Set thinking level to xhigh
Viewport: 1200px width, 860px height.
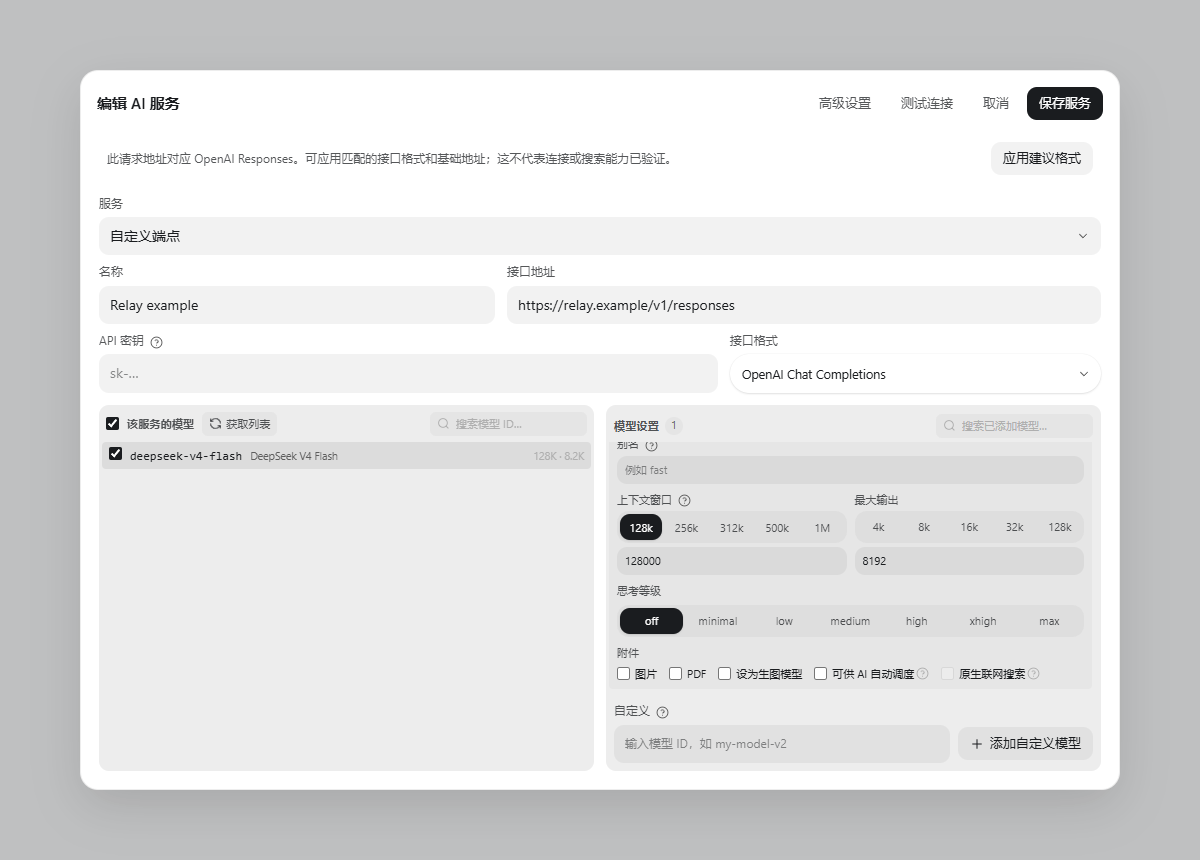tap(983, 621)
